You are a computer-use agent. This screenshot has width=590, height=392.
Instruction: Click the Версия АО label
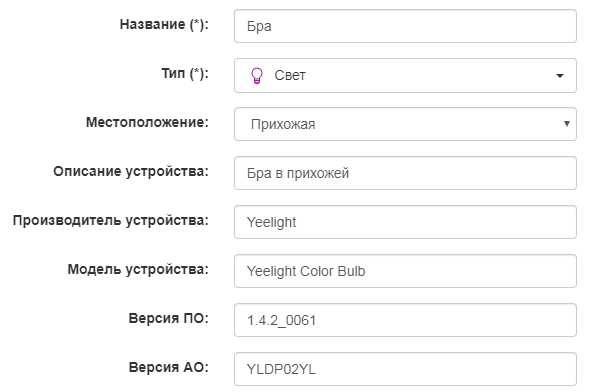point(169,367)
